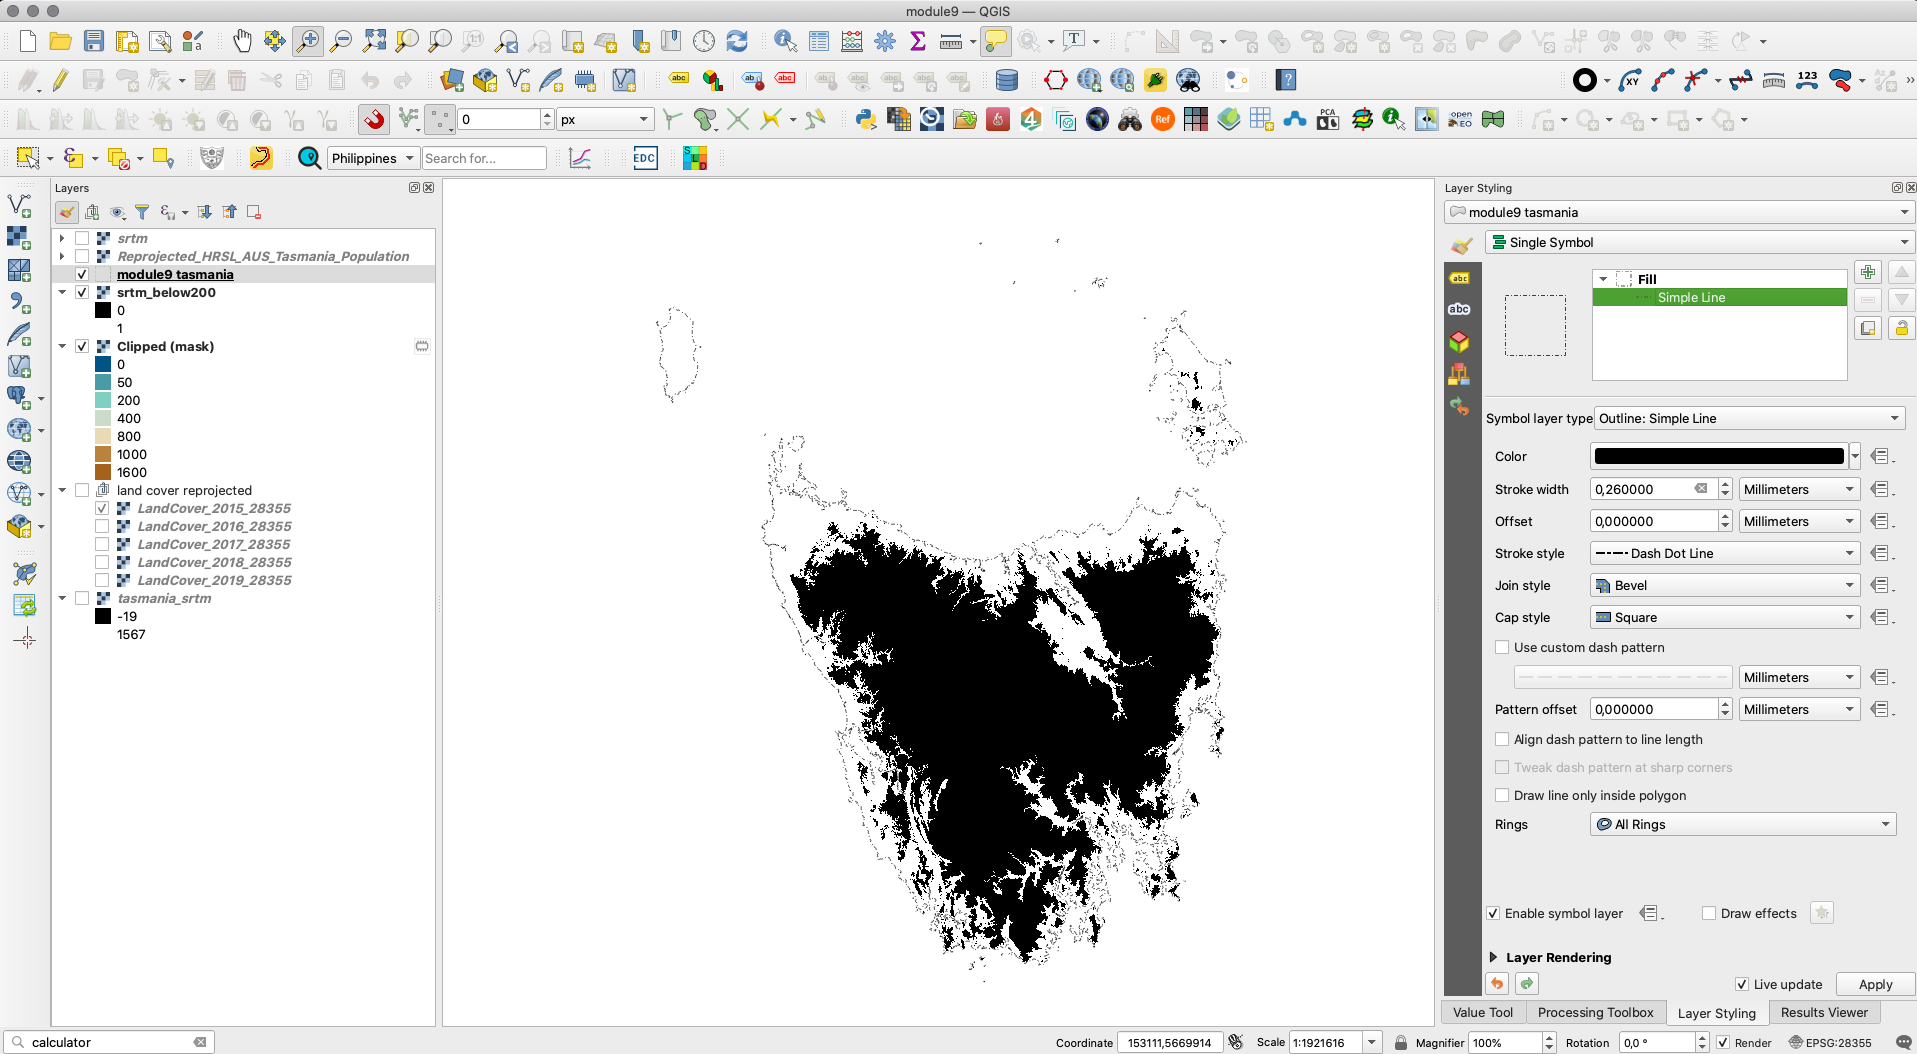Uncheck module9 tasmania layer visibility
The image size is (1917, 1054).
(x=82, y=274)
